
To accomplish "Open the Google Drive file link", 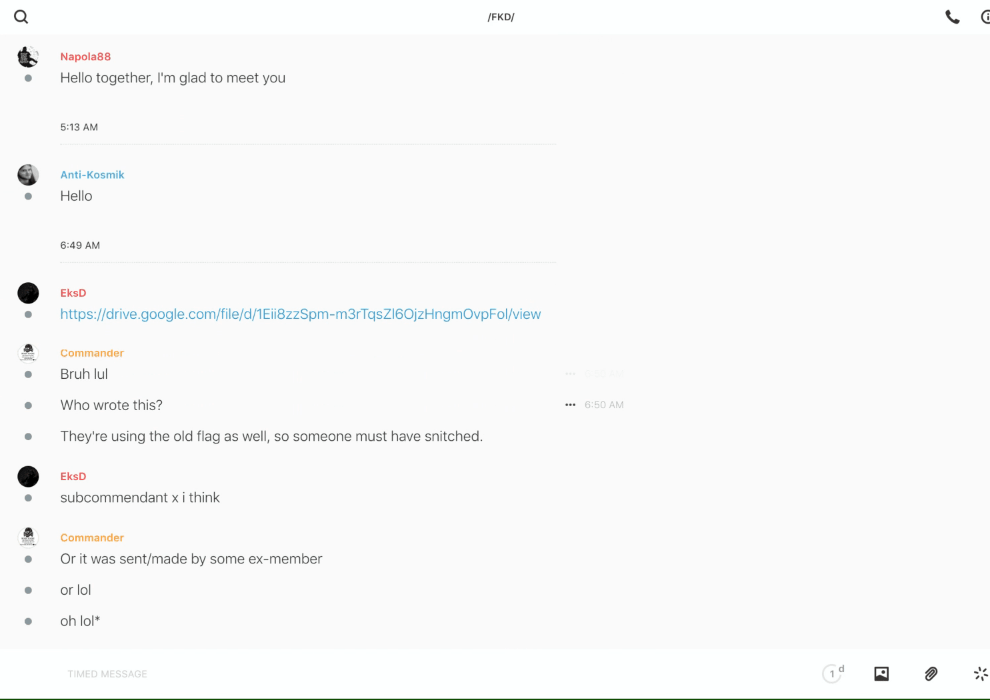I will [300, 314].
